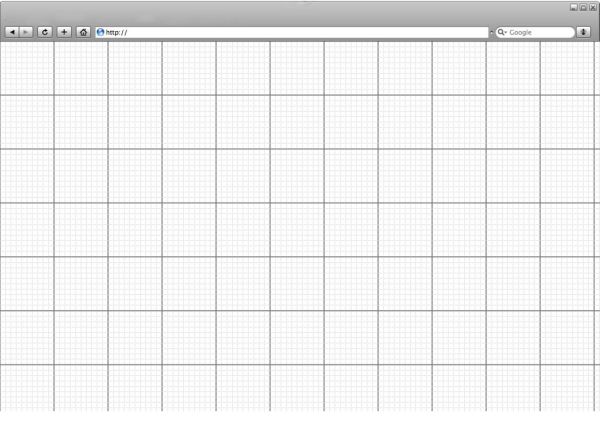Click the empty gray title bar
Viewport: 600px width, 424px height.
(x=283, y=11)
